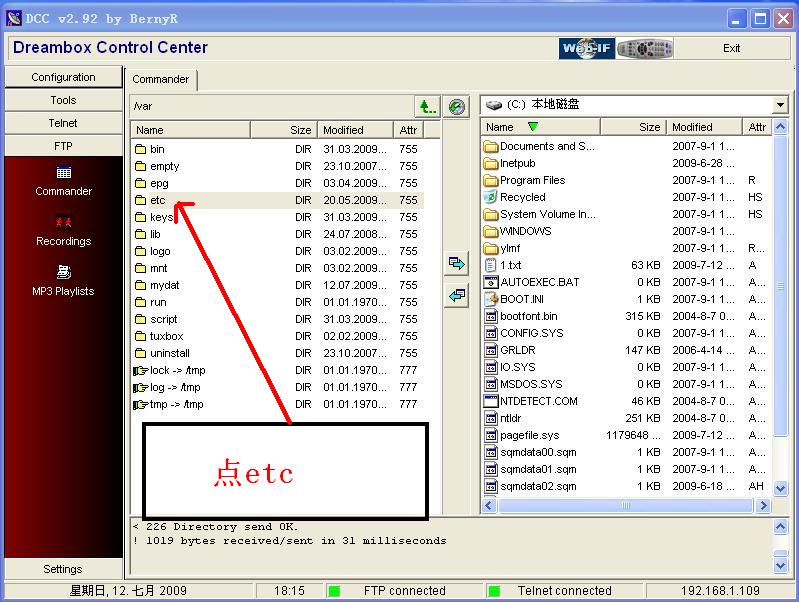Select the lock -> /tmp symlink icon

pos(141,370)
